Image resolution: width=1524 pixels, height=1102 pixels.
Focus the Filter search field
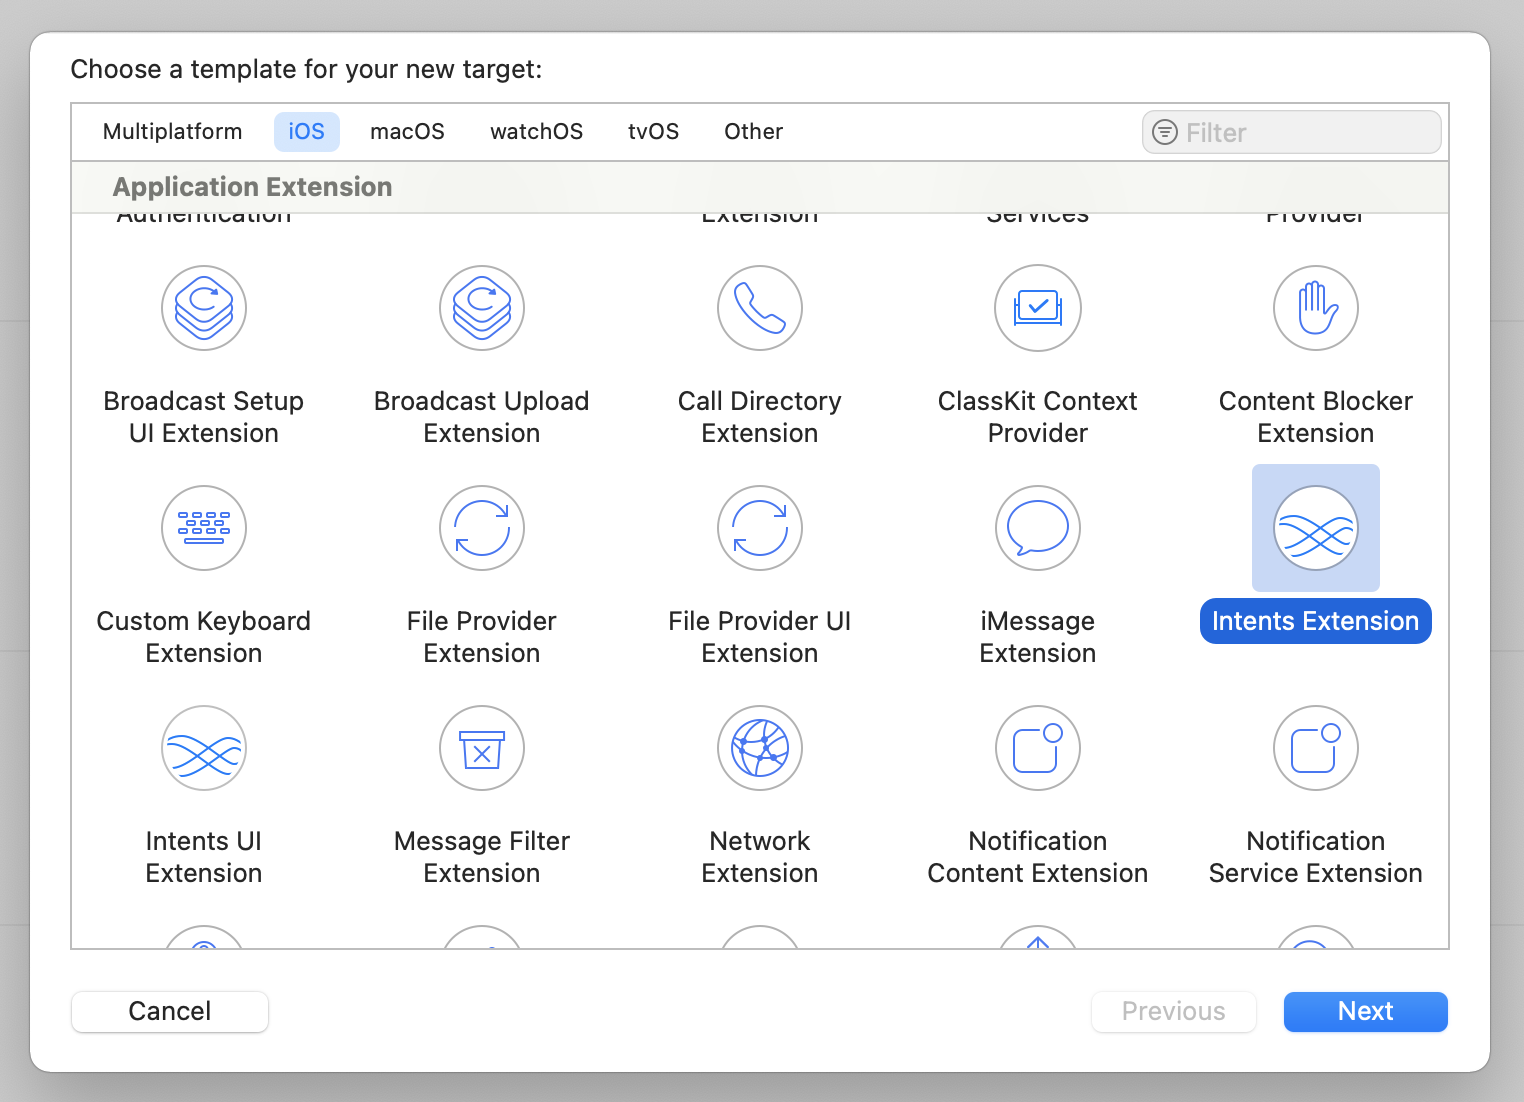1292,132
